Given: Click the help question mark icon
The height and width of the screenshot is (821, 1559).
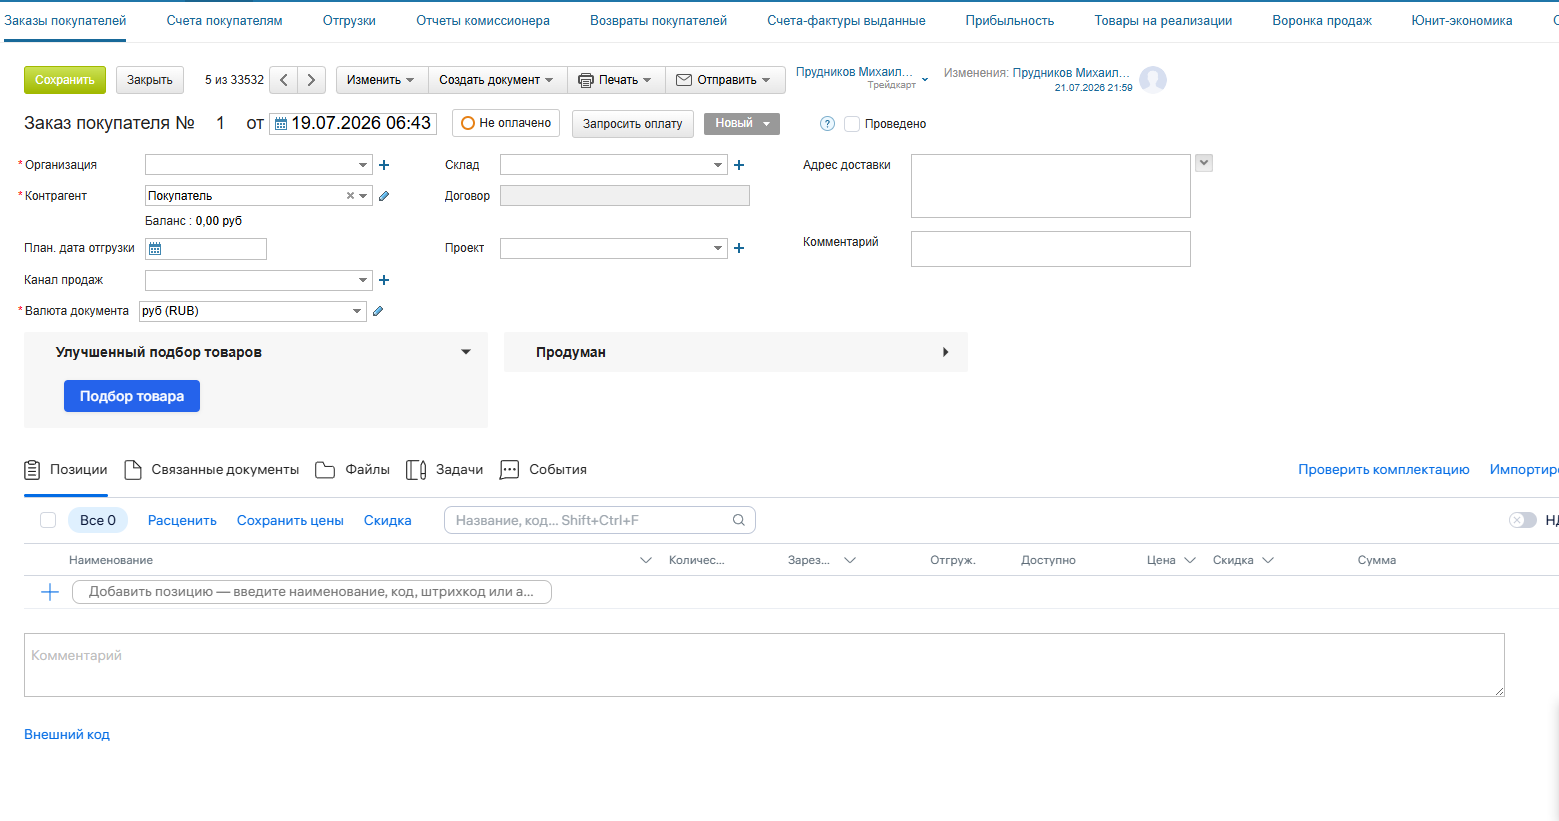Looking at the screenshot, I should [827, 124].
